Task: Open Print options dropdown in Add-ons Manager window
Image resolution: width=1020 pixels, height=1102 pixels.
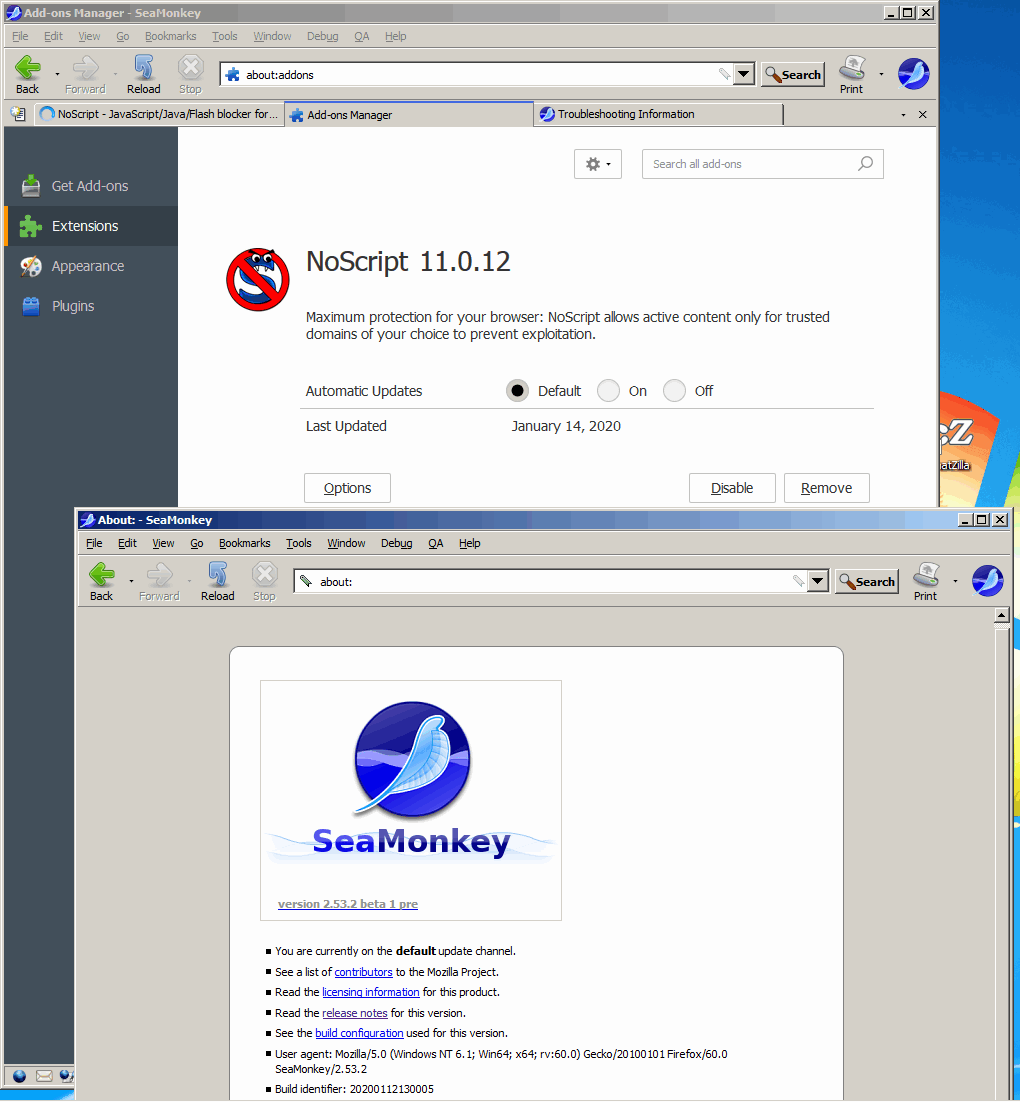Action: point(882,74)
